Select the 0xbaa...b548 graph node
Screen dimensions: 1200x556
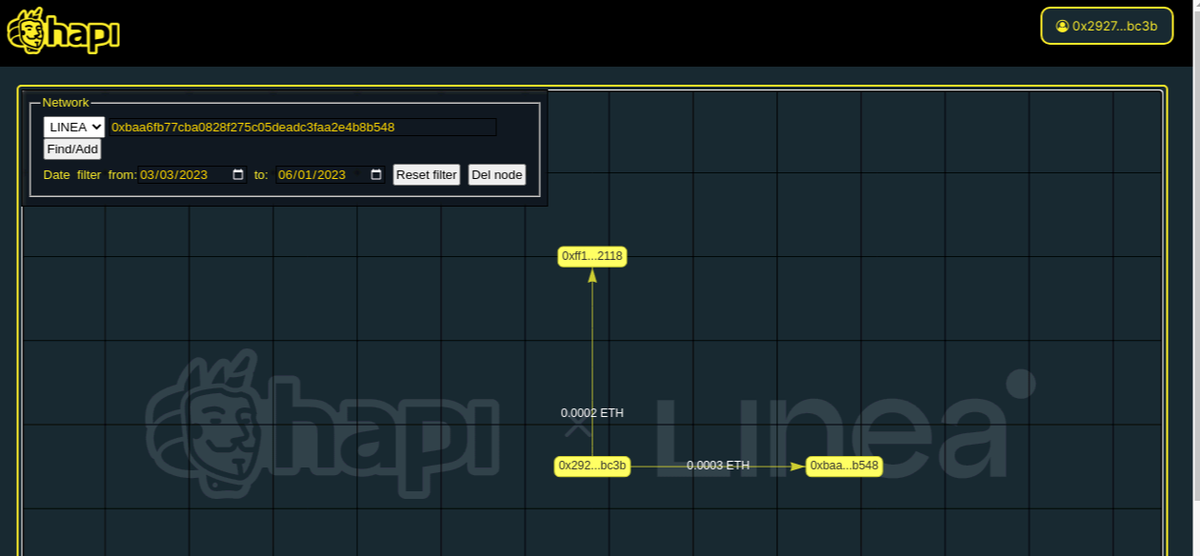(x=844, y=466)
